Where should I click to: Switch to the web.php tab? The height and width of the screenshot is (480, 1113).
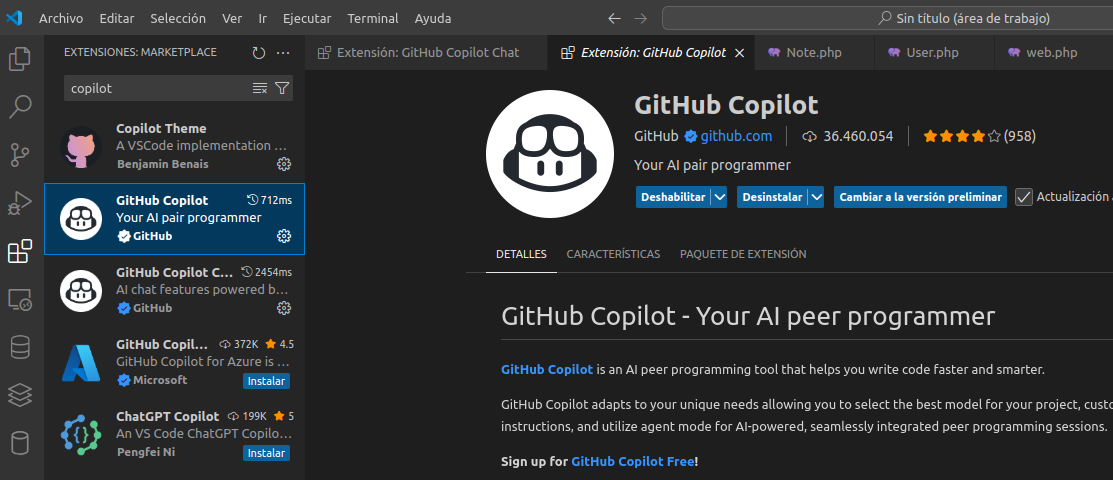(1051, 53)
